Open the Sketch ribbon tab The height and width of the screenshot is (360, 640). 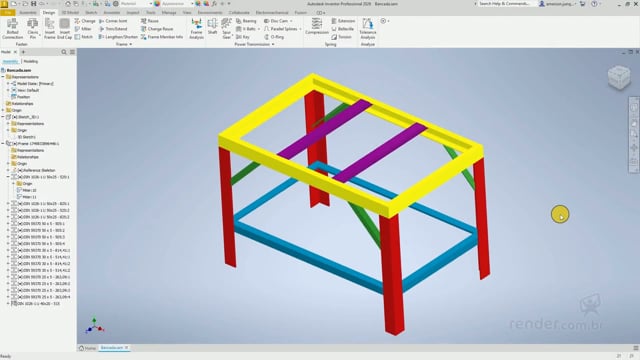point(91,13)
